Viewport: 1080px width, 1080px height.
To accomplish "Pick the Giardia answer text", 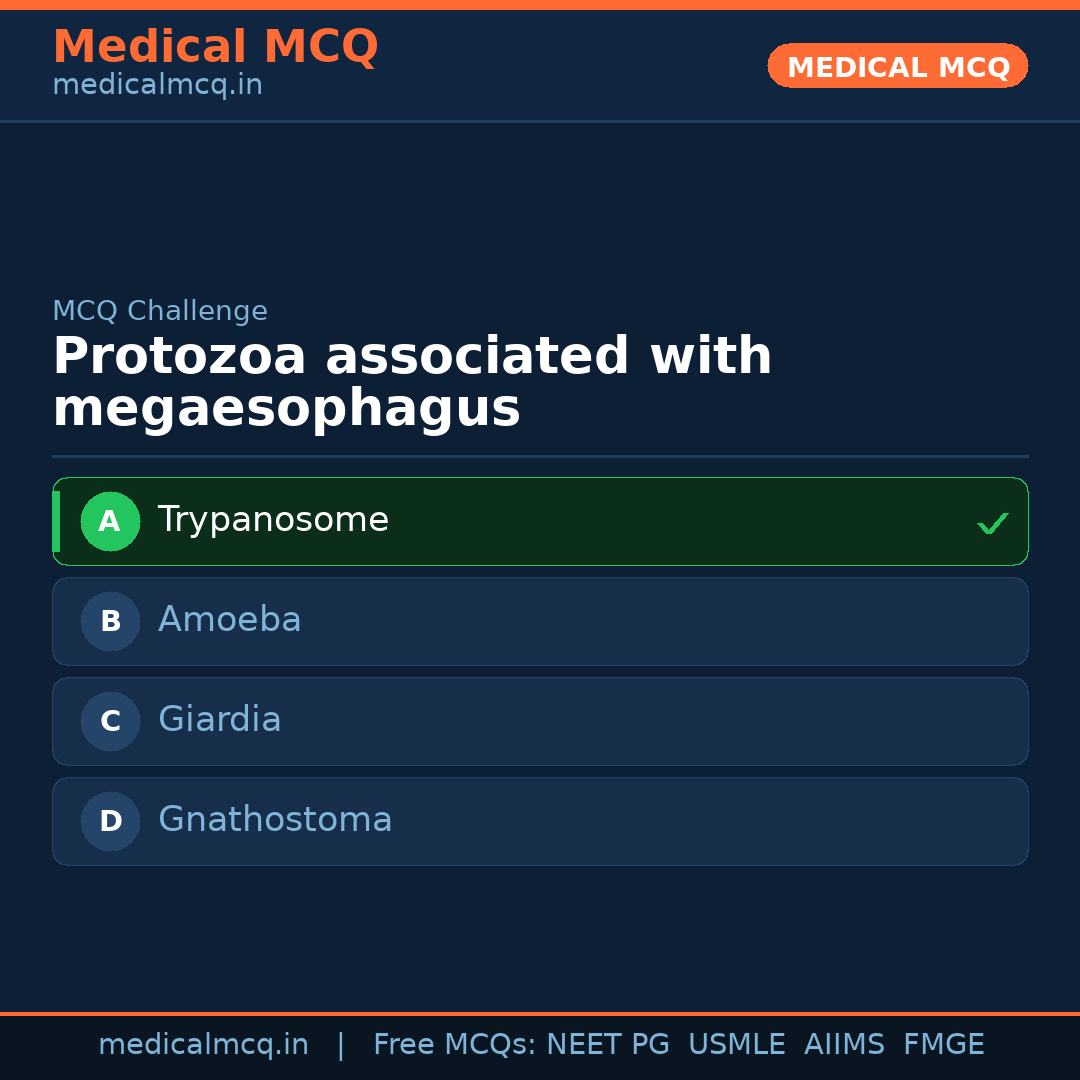I will [220, 720].
